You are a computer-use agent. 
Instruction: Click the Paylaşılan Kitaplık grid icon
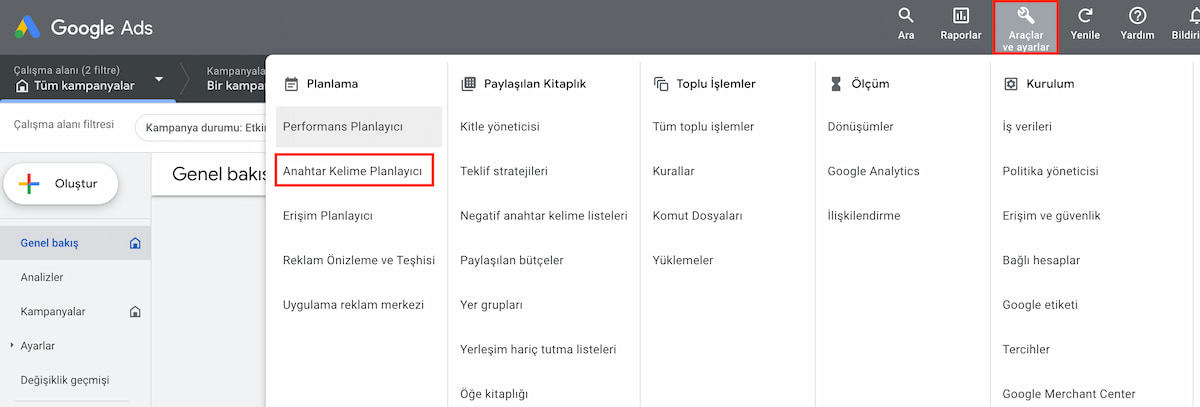pos(468,84)
